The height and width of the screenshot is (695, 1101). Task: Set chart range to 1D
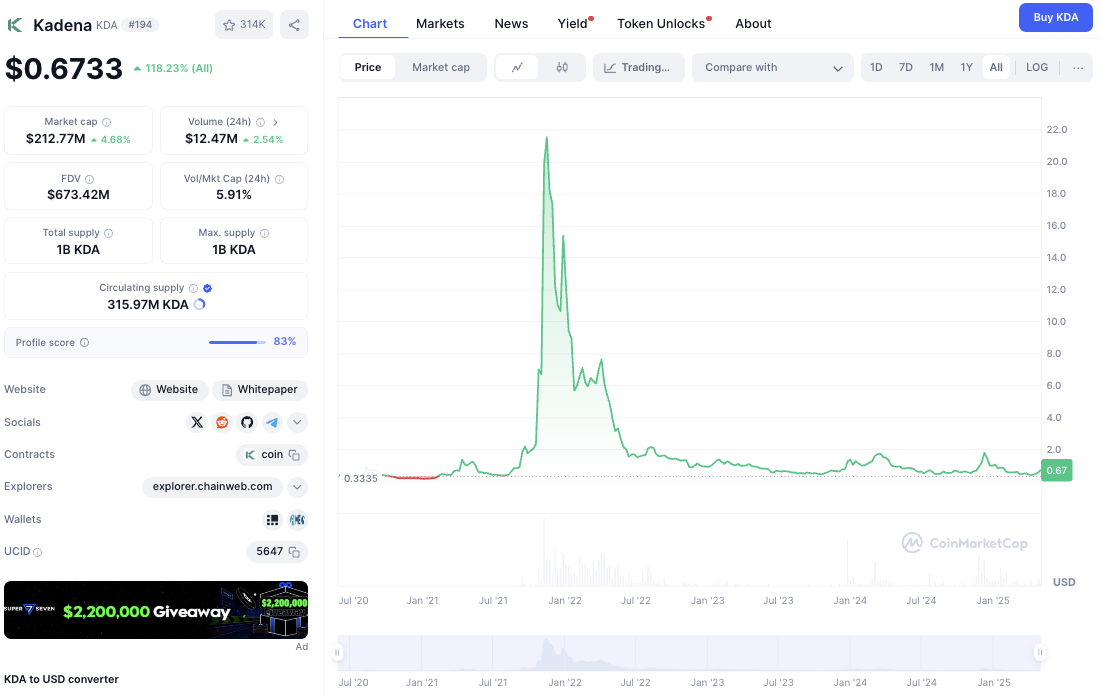(x=876, y=67)
